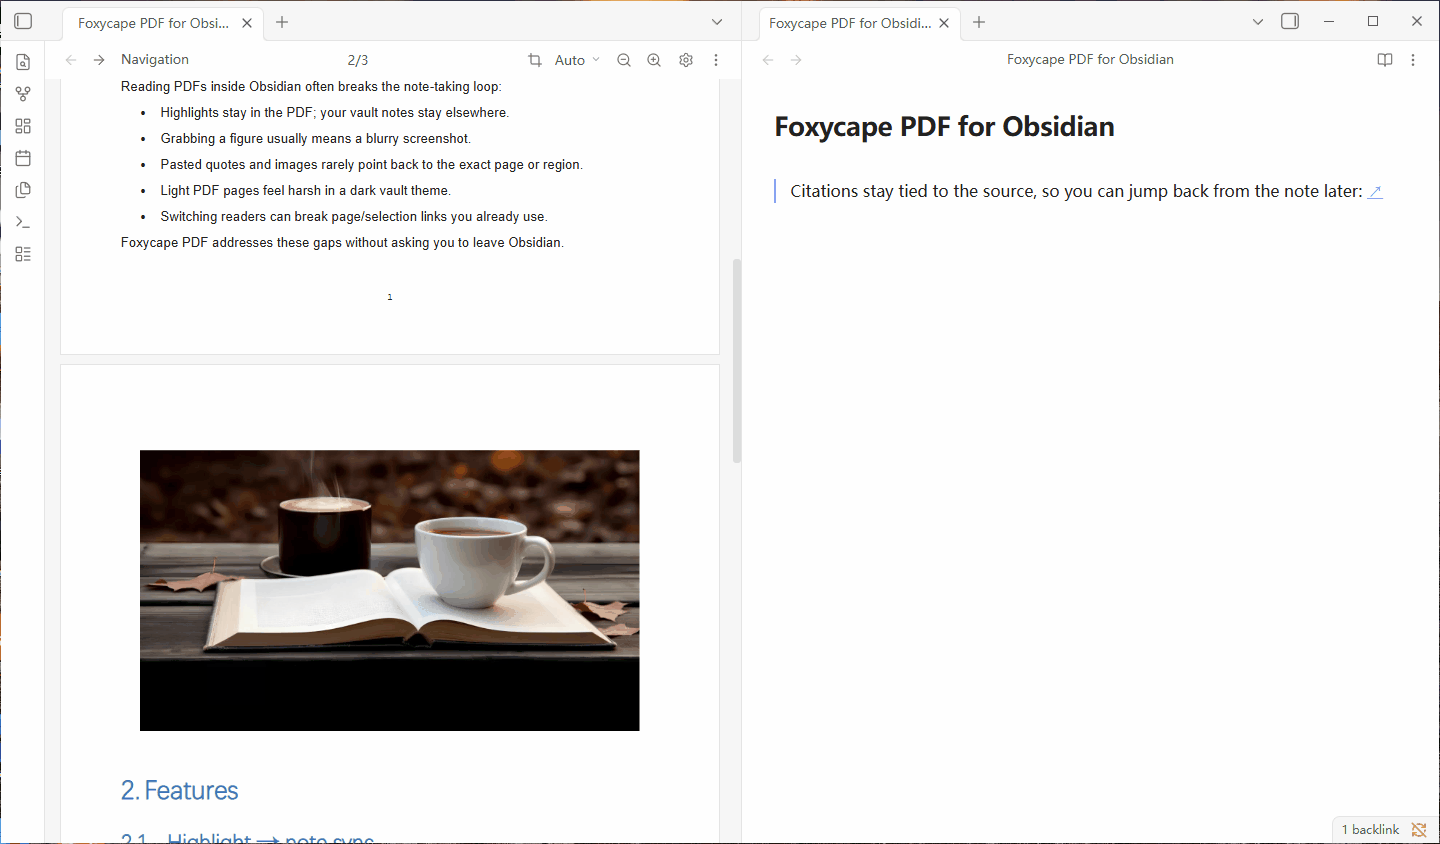This screenshot has width=1440, height=844.
Task: Switch note to reading view book icon
Action: (1385, 60)
